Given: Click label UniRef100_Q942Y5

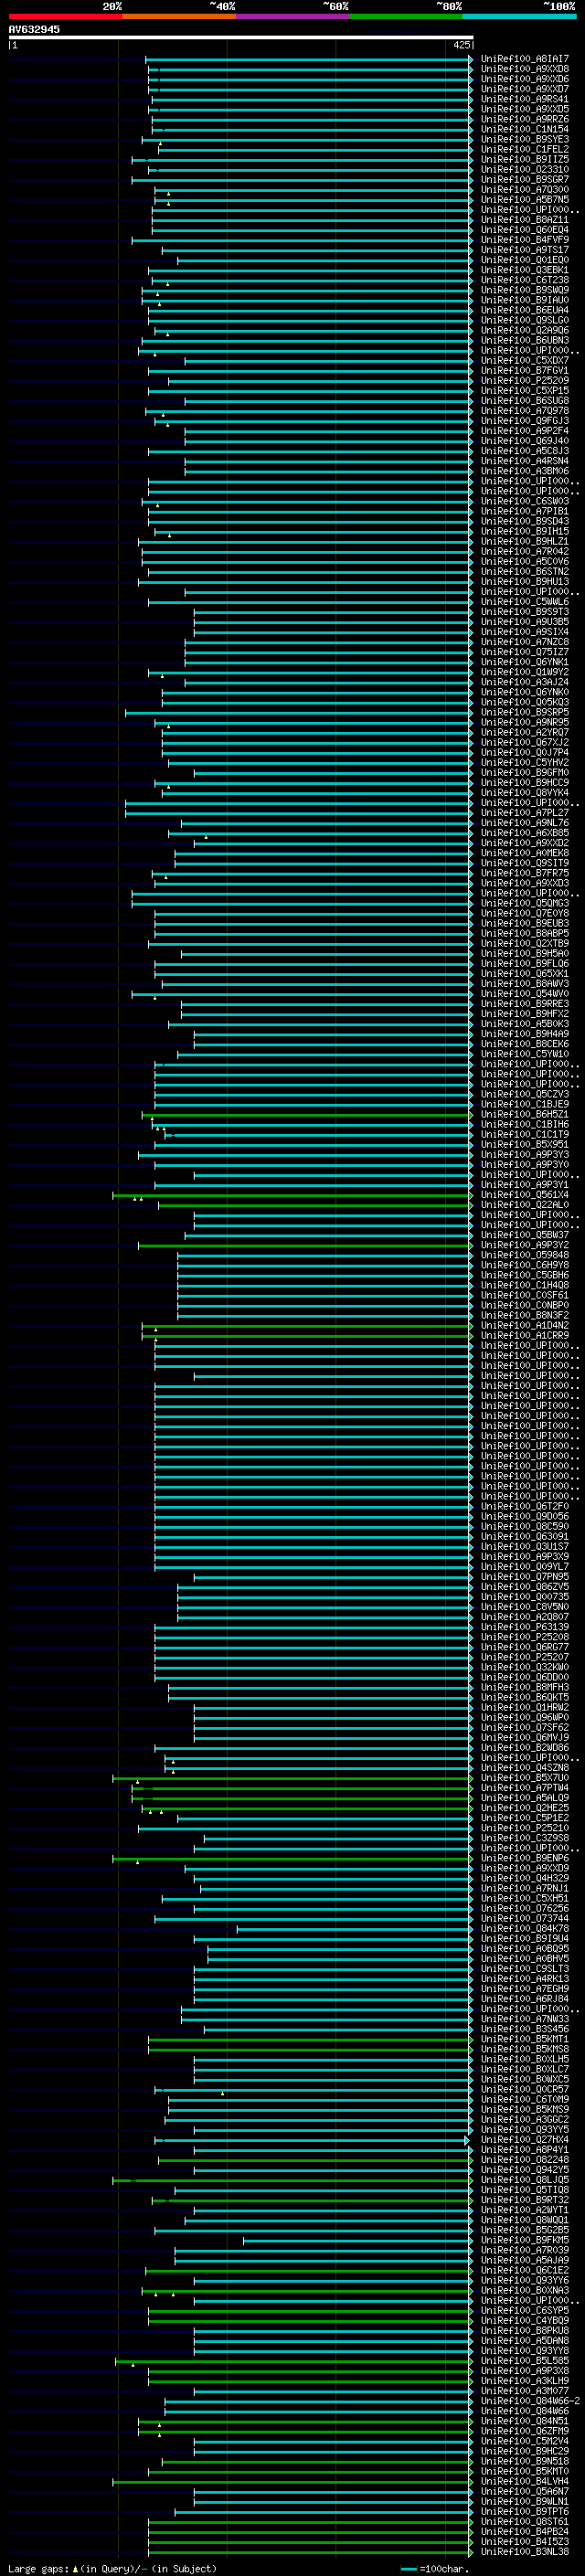Looking at the screenshot, I should pyautogui.click(x=525, y=2170).
